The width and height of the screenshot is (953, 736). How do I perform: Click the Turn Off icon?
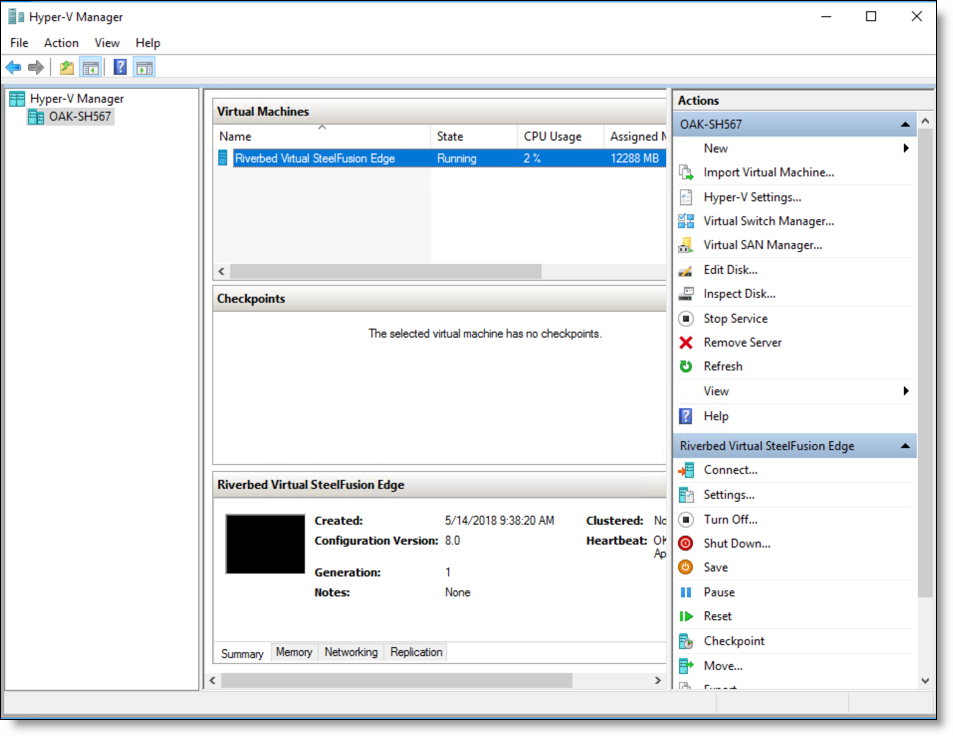tap(686, 520)
